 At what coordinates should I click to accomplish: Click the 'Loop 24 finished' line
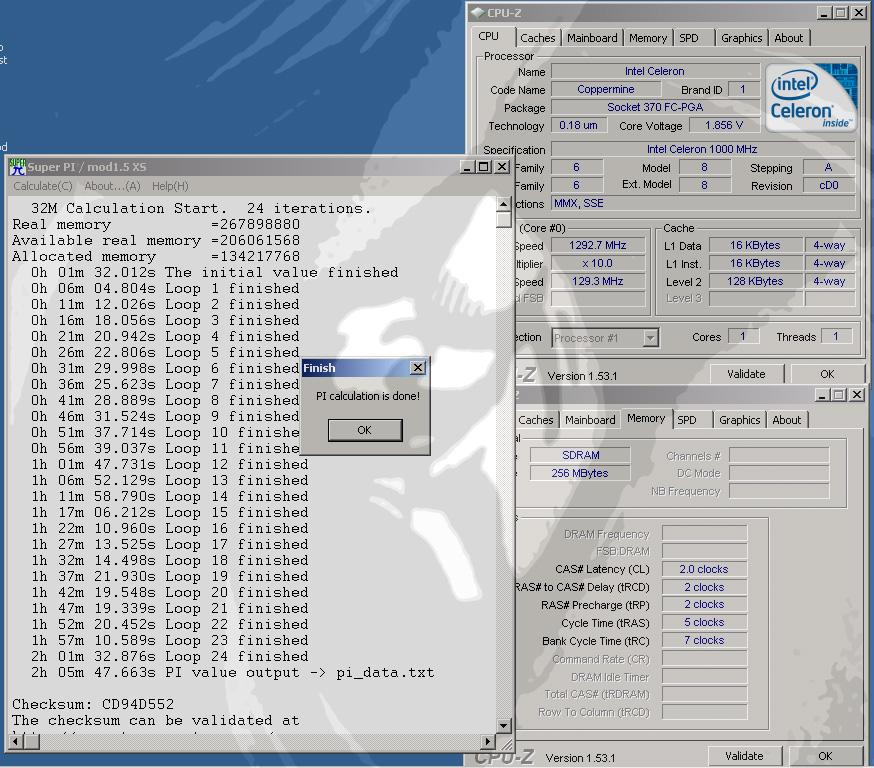pos(169,656)
